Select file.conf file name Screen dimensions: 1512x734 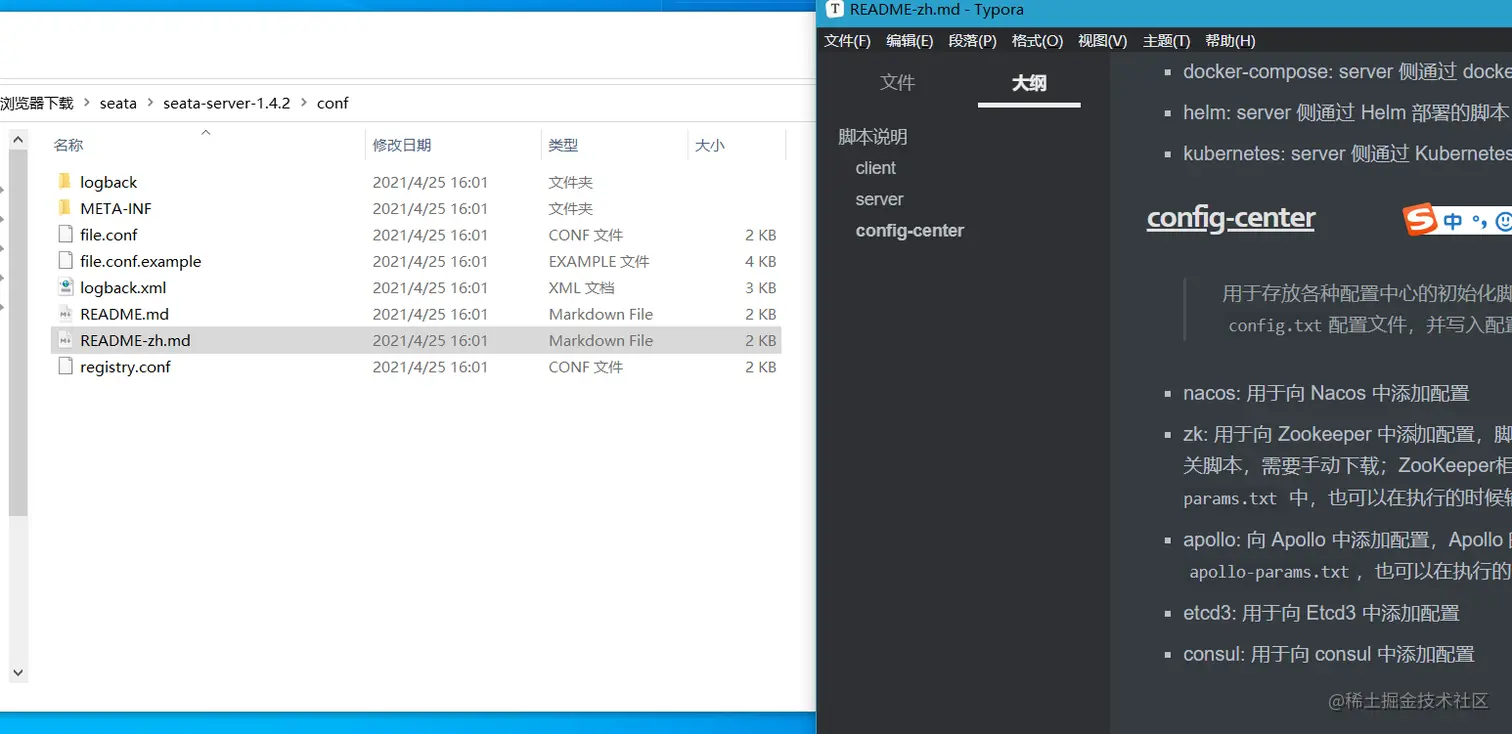click(109, 235)
